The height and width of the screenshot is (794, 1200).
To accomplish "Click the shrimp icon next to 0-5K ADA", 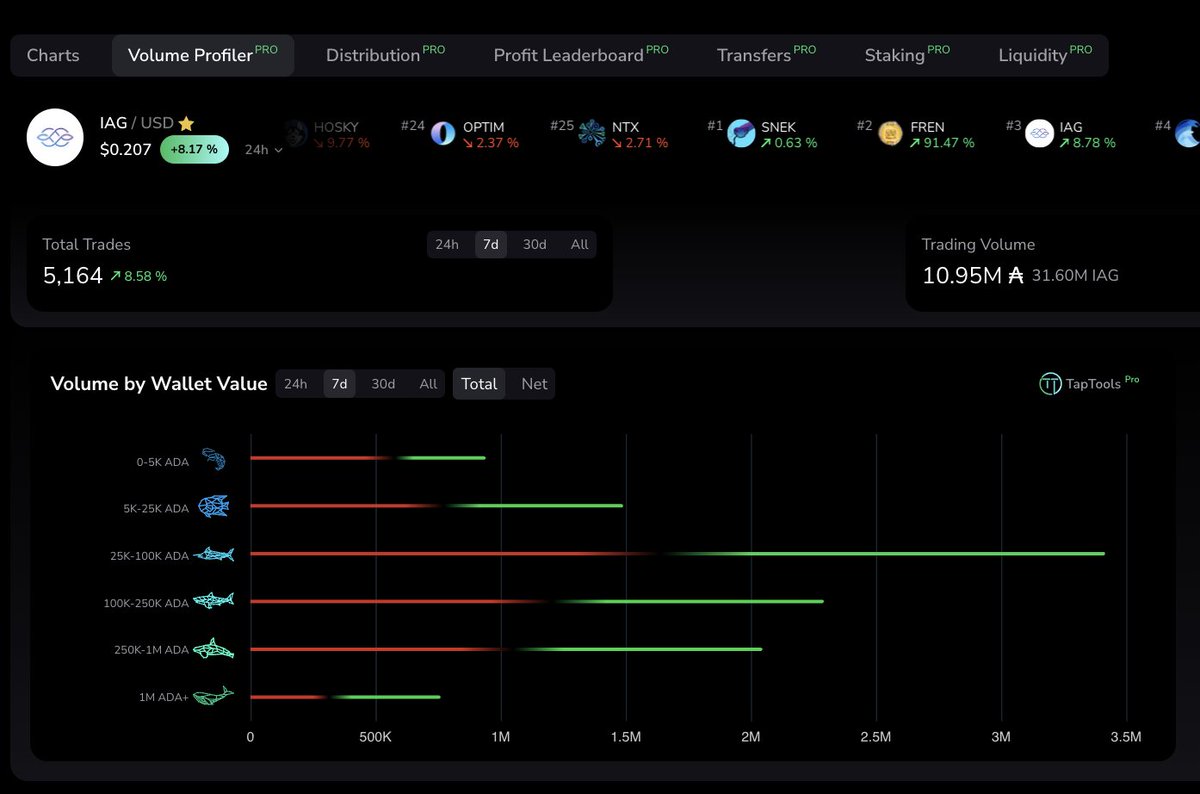I will [213, 460].
